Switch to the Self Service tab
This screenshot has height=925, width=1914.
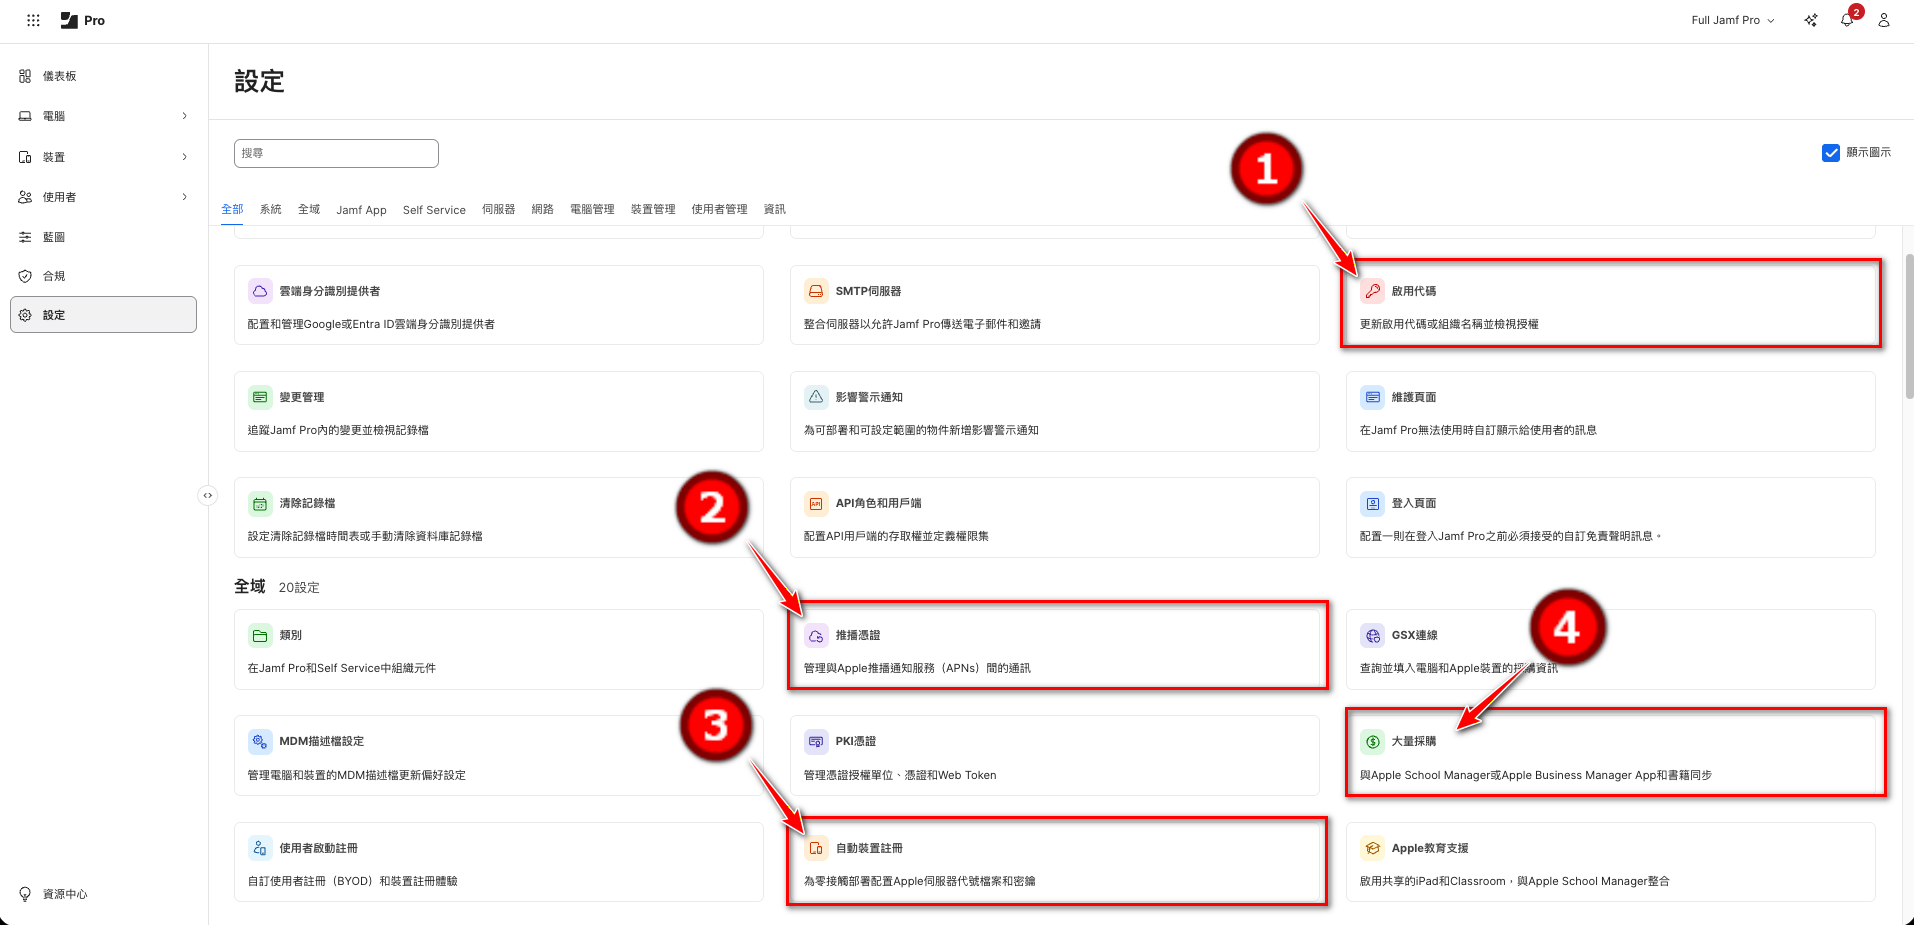(434, 210)
